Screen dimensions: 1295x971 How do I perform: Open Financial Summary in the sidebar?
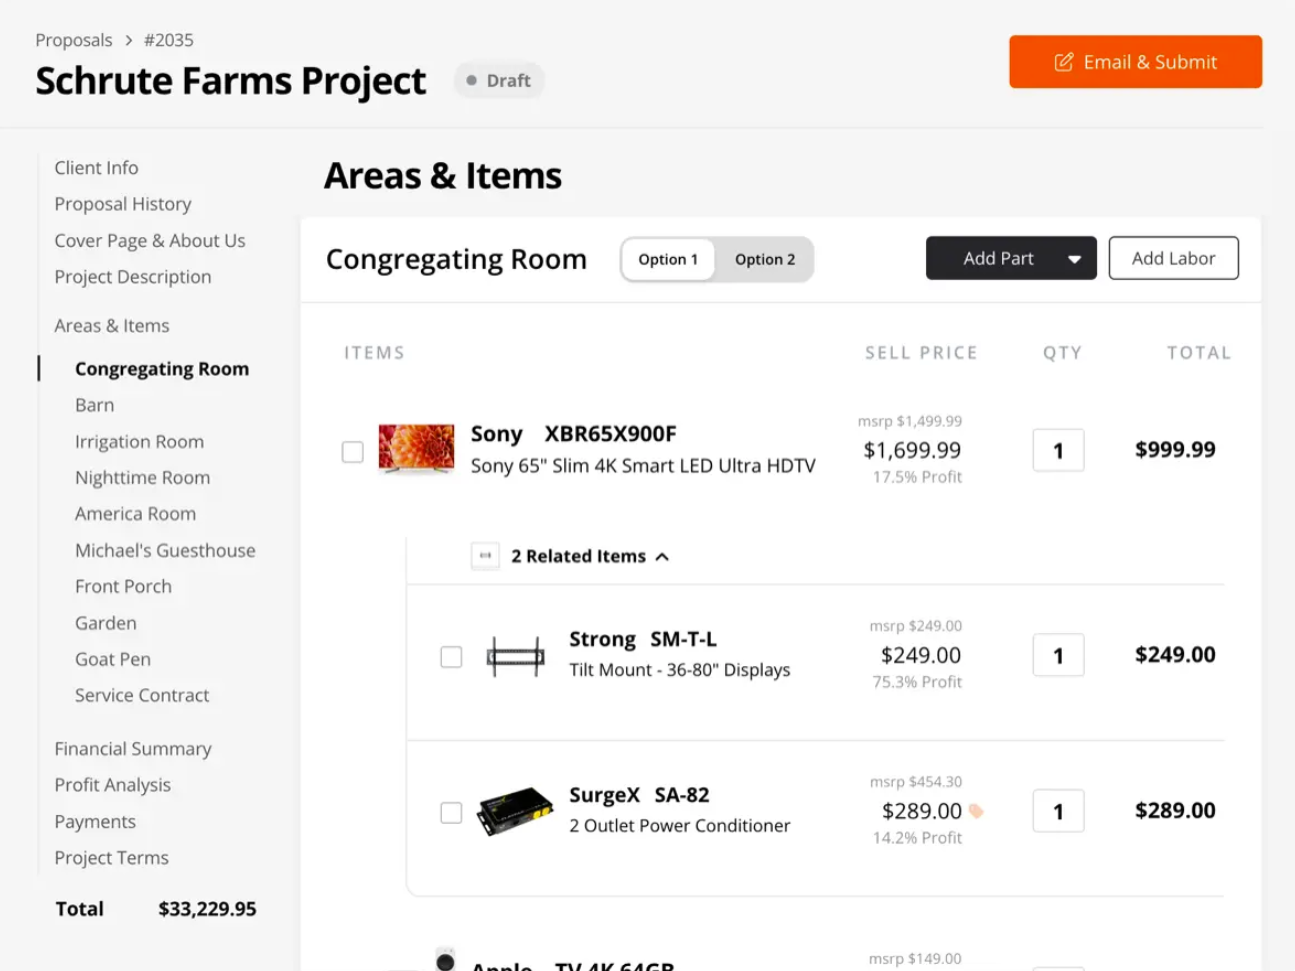tap(133, 749)
